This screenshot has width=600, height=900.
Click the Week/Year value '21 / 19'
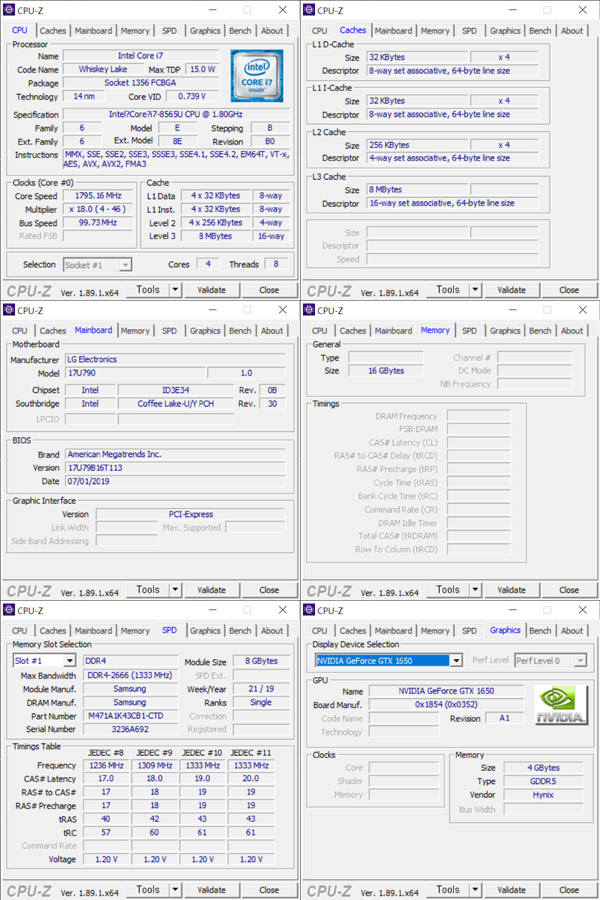261,689
